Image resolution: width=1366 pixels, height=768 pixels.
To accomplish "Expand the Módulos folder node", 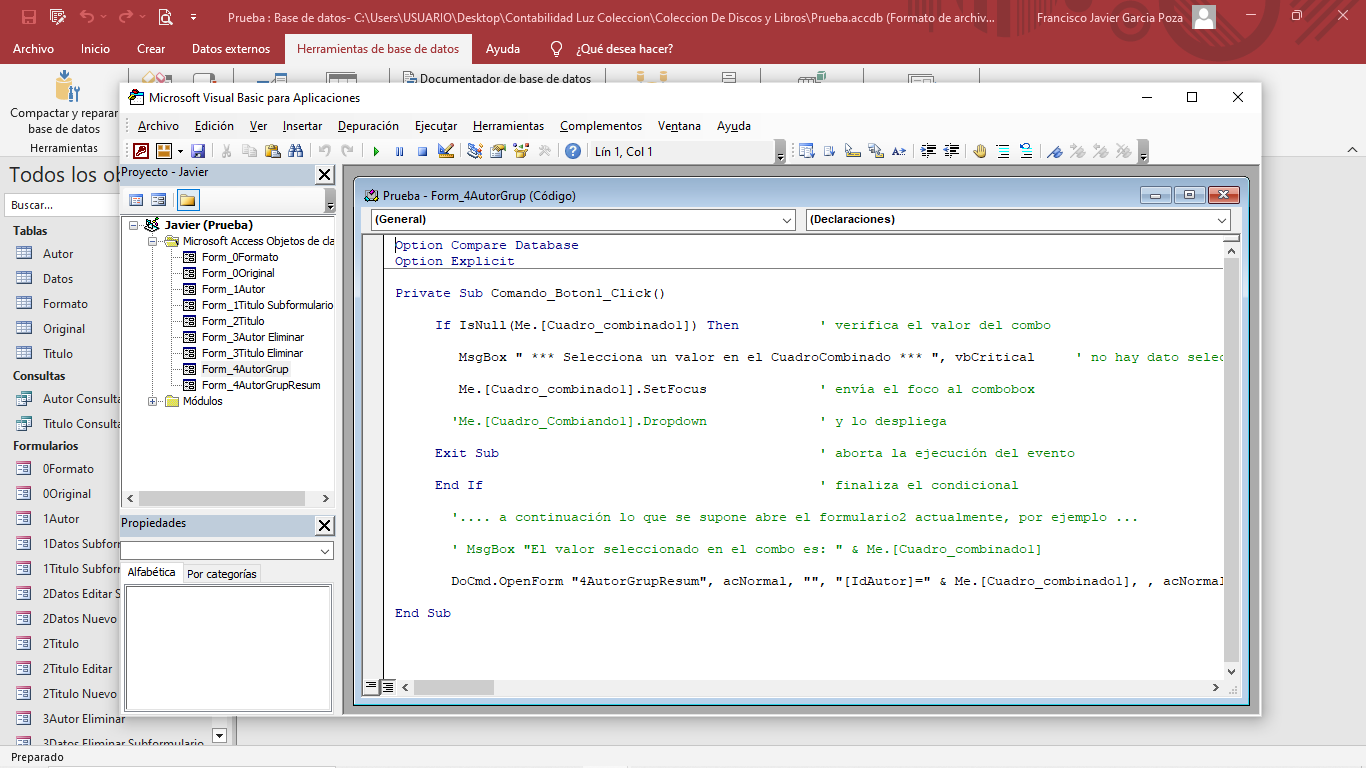I will point(153,402).
